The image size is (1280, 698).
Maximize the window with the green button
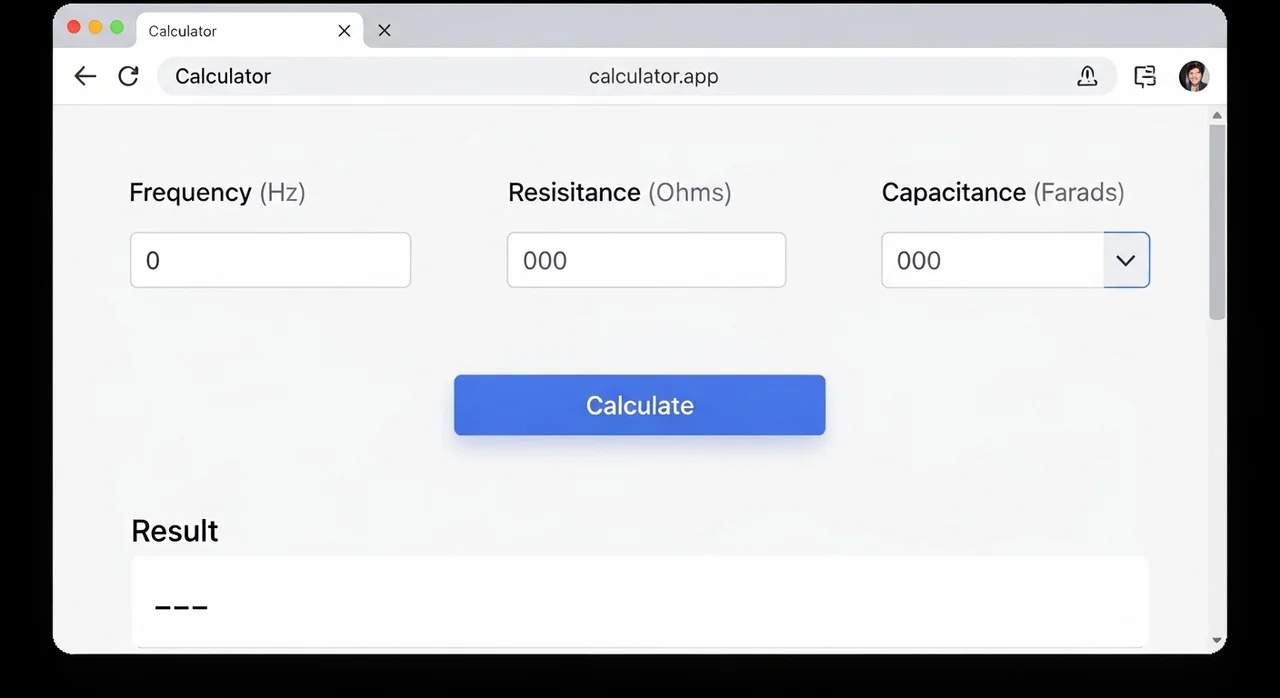point(116,28)
